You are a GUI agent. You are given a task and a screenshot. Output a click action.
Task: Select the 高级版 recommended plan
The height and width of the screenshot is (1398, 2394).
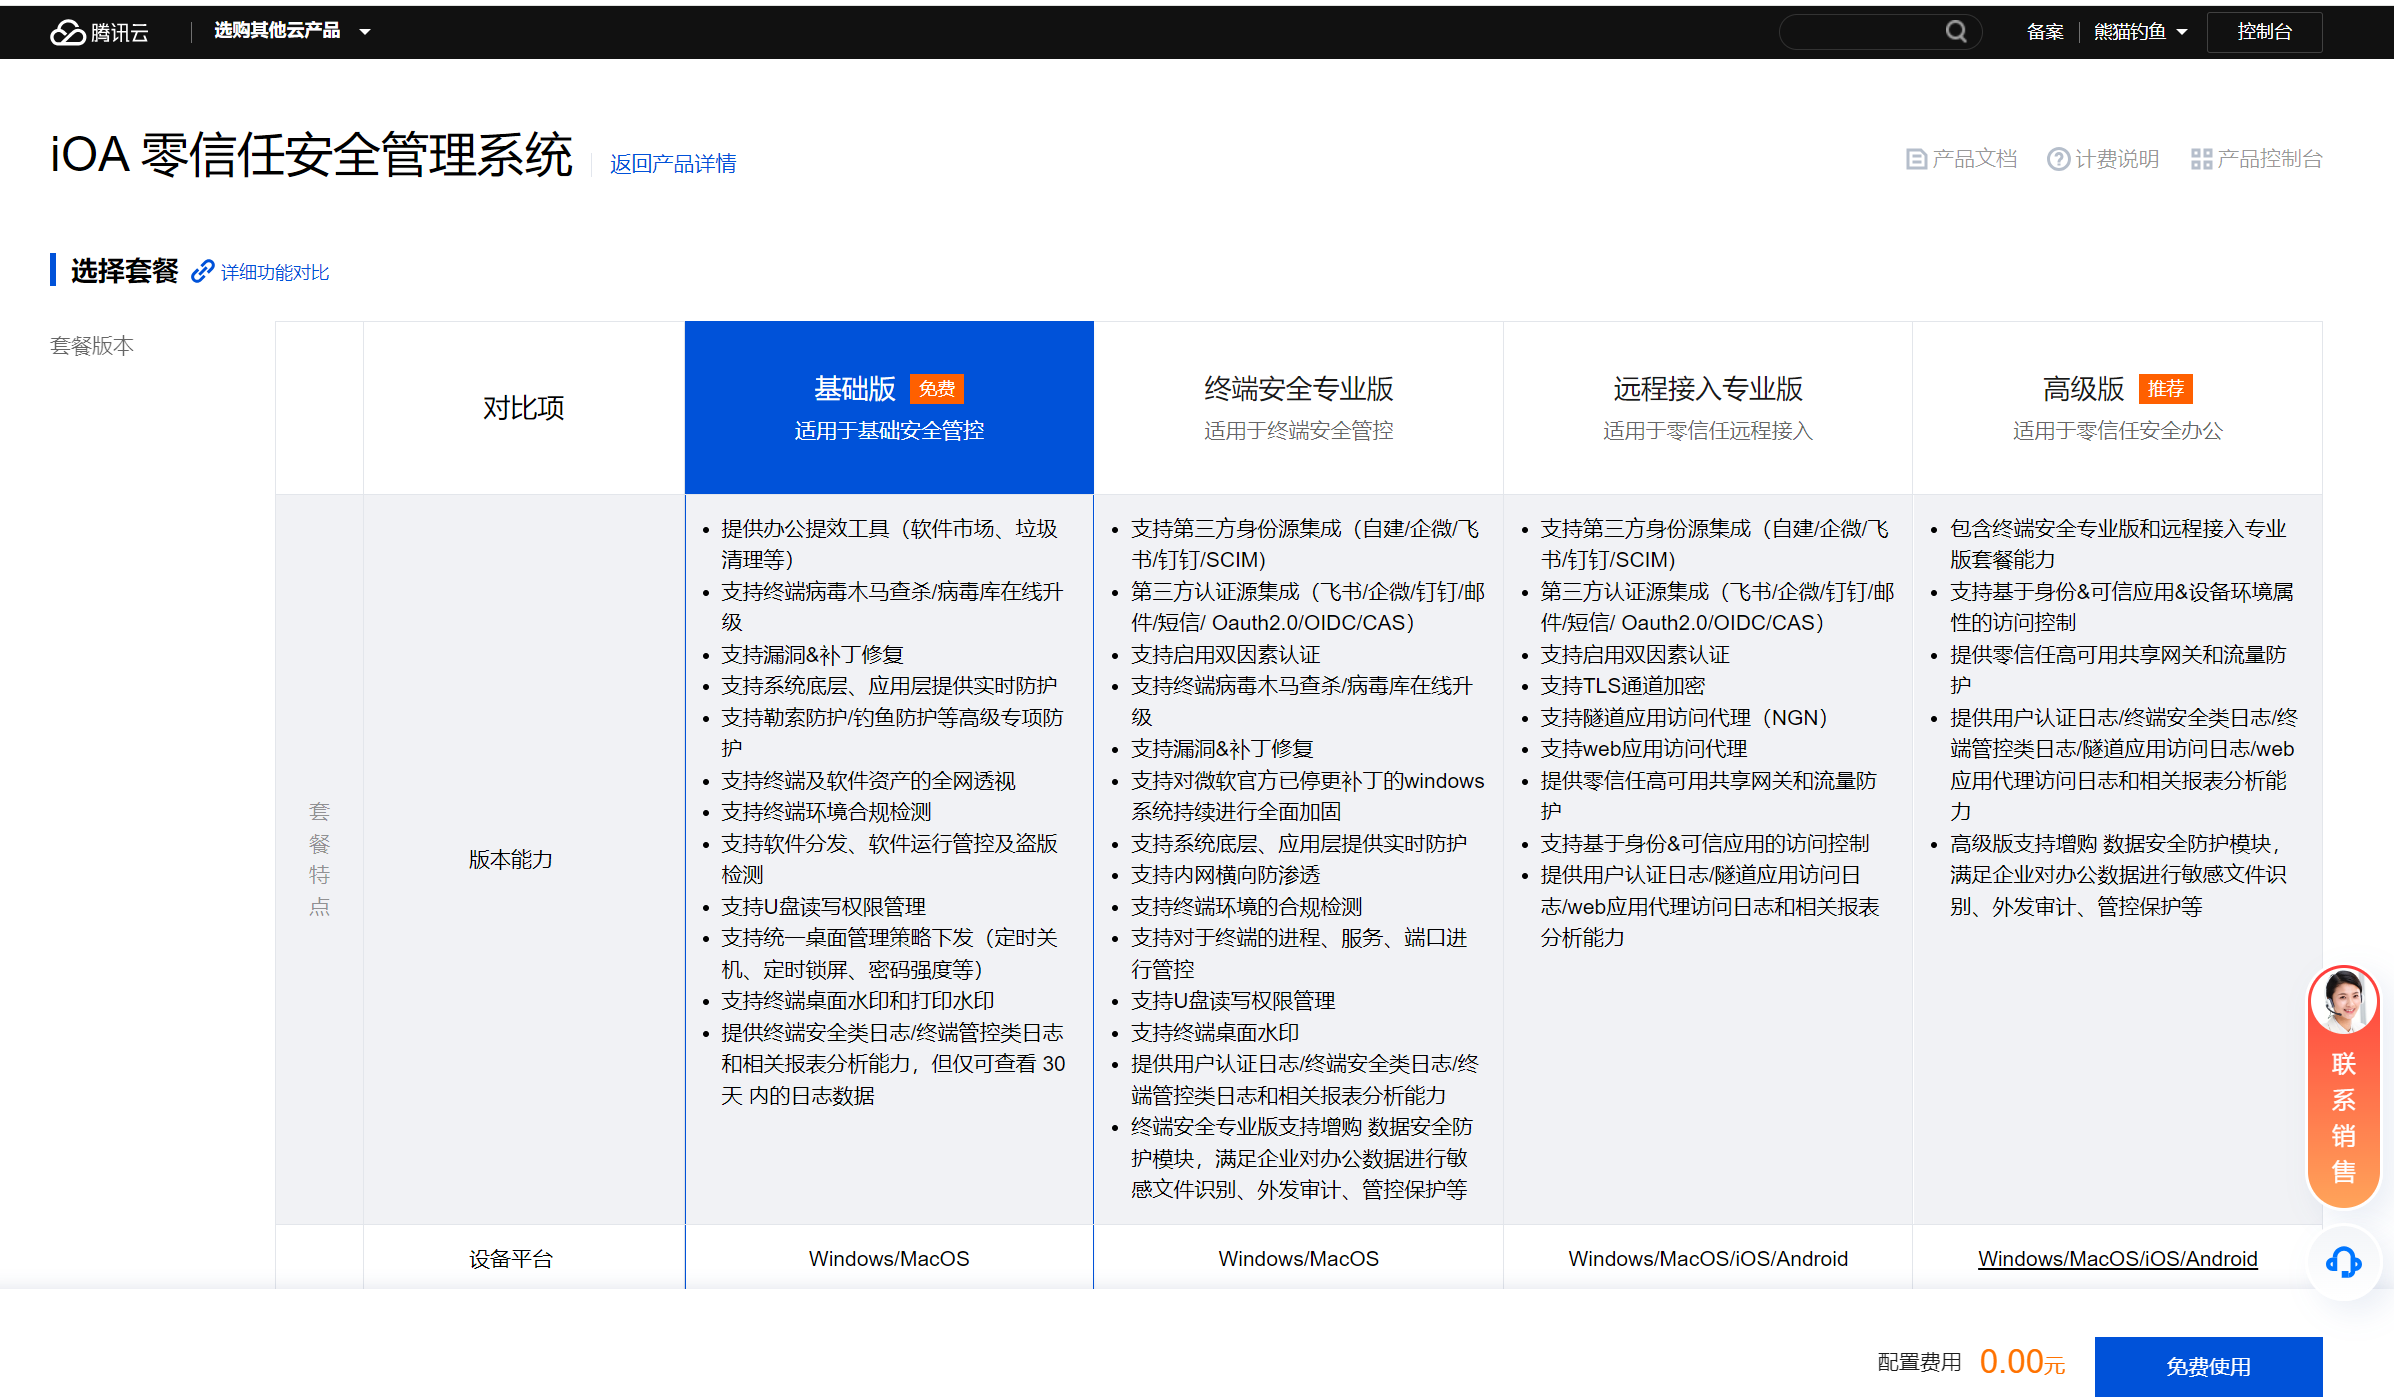tap(2116, 407)
